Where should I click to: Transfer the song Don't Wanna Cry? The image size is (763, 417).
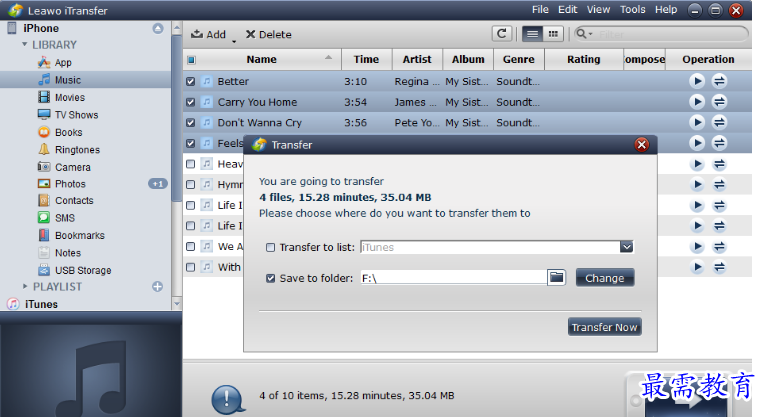pos(719,122)
